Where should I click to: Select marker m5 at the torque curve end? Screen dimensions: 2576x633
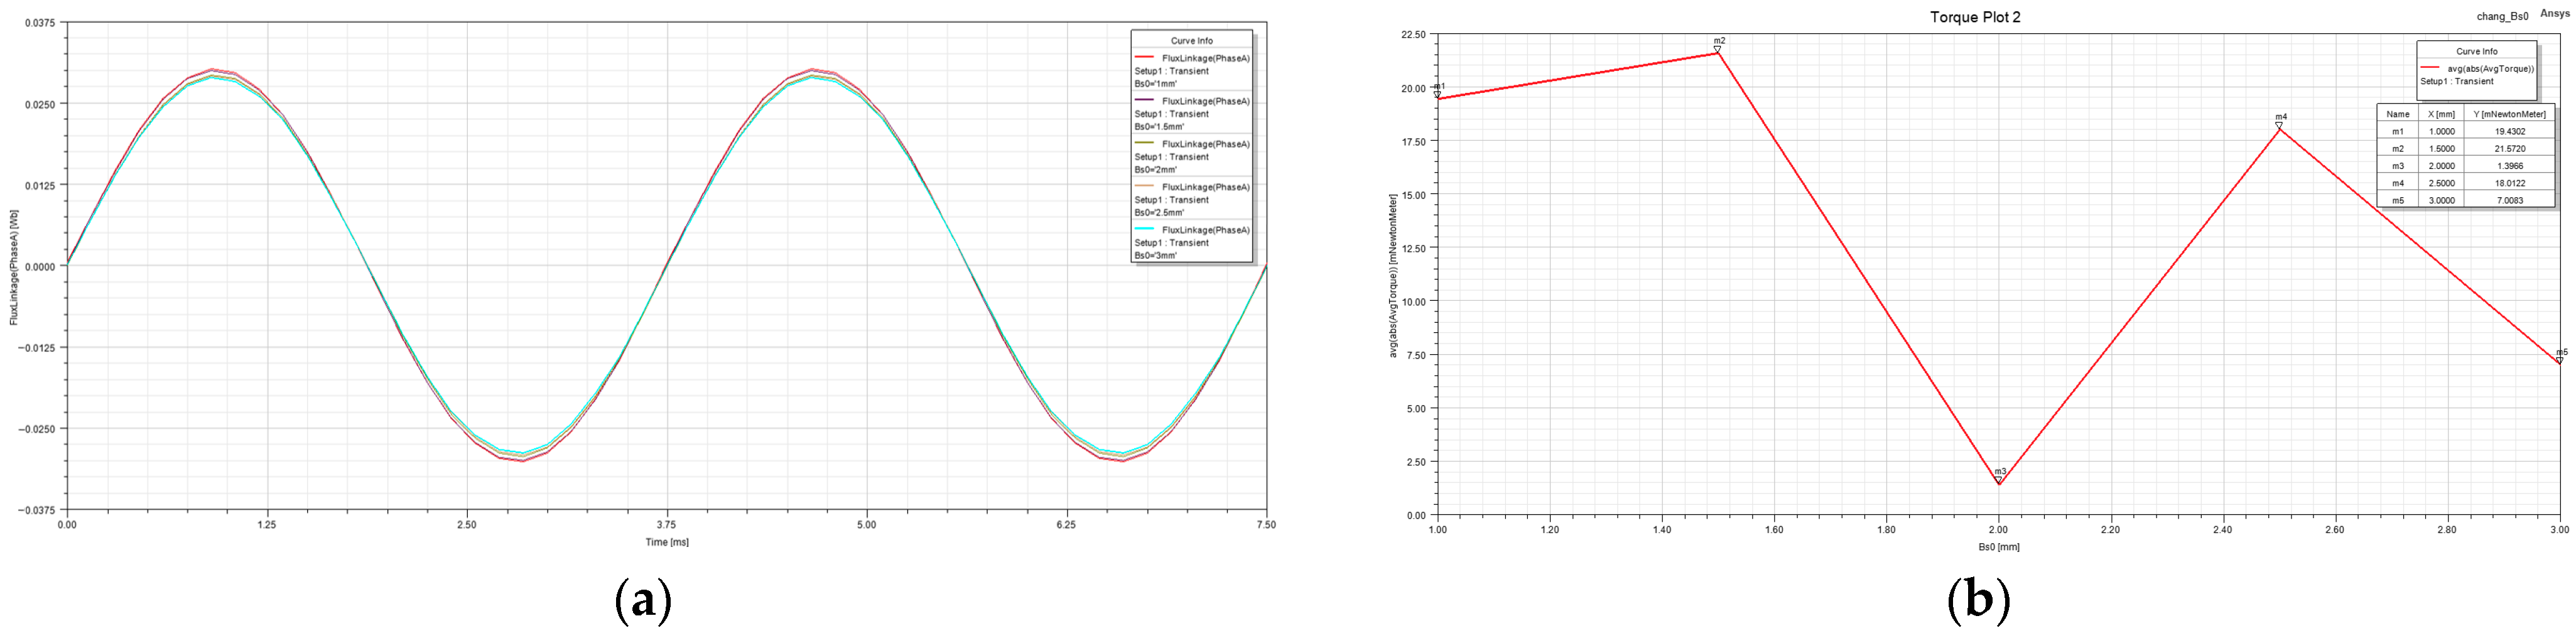[2560, 361]
